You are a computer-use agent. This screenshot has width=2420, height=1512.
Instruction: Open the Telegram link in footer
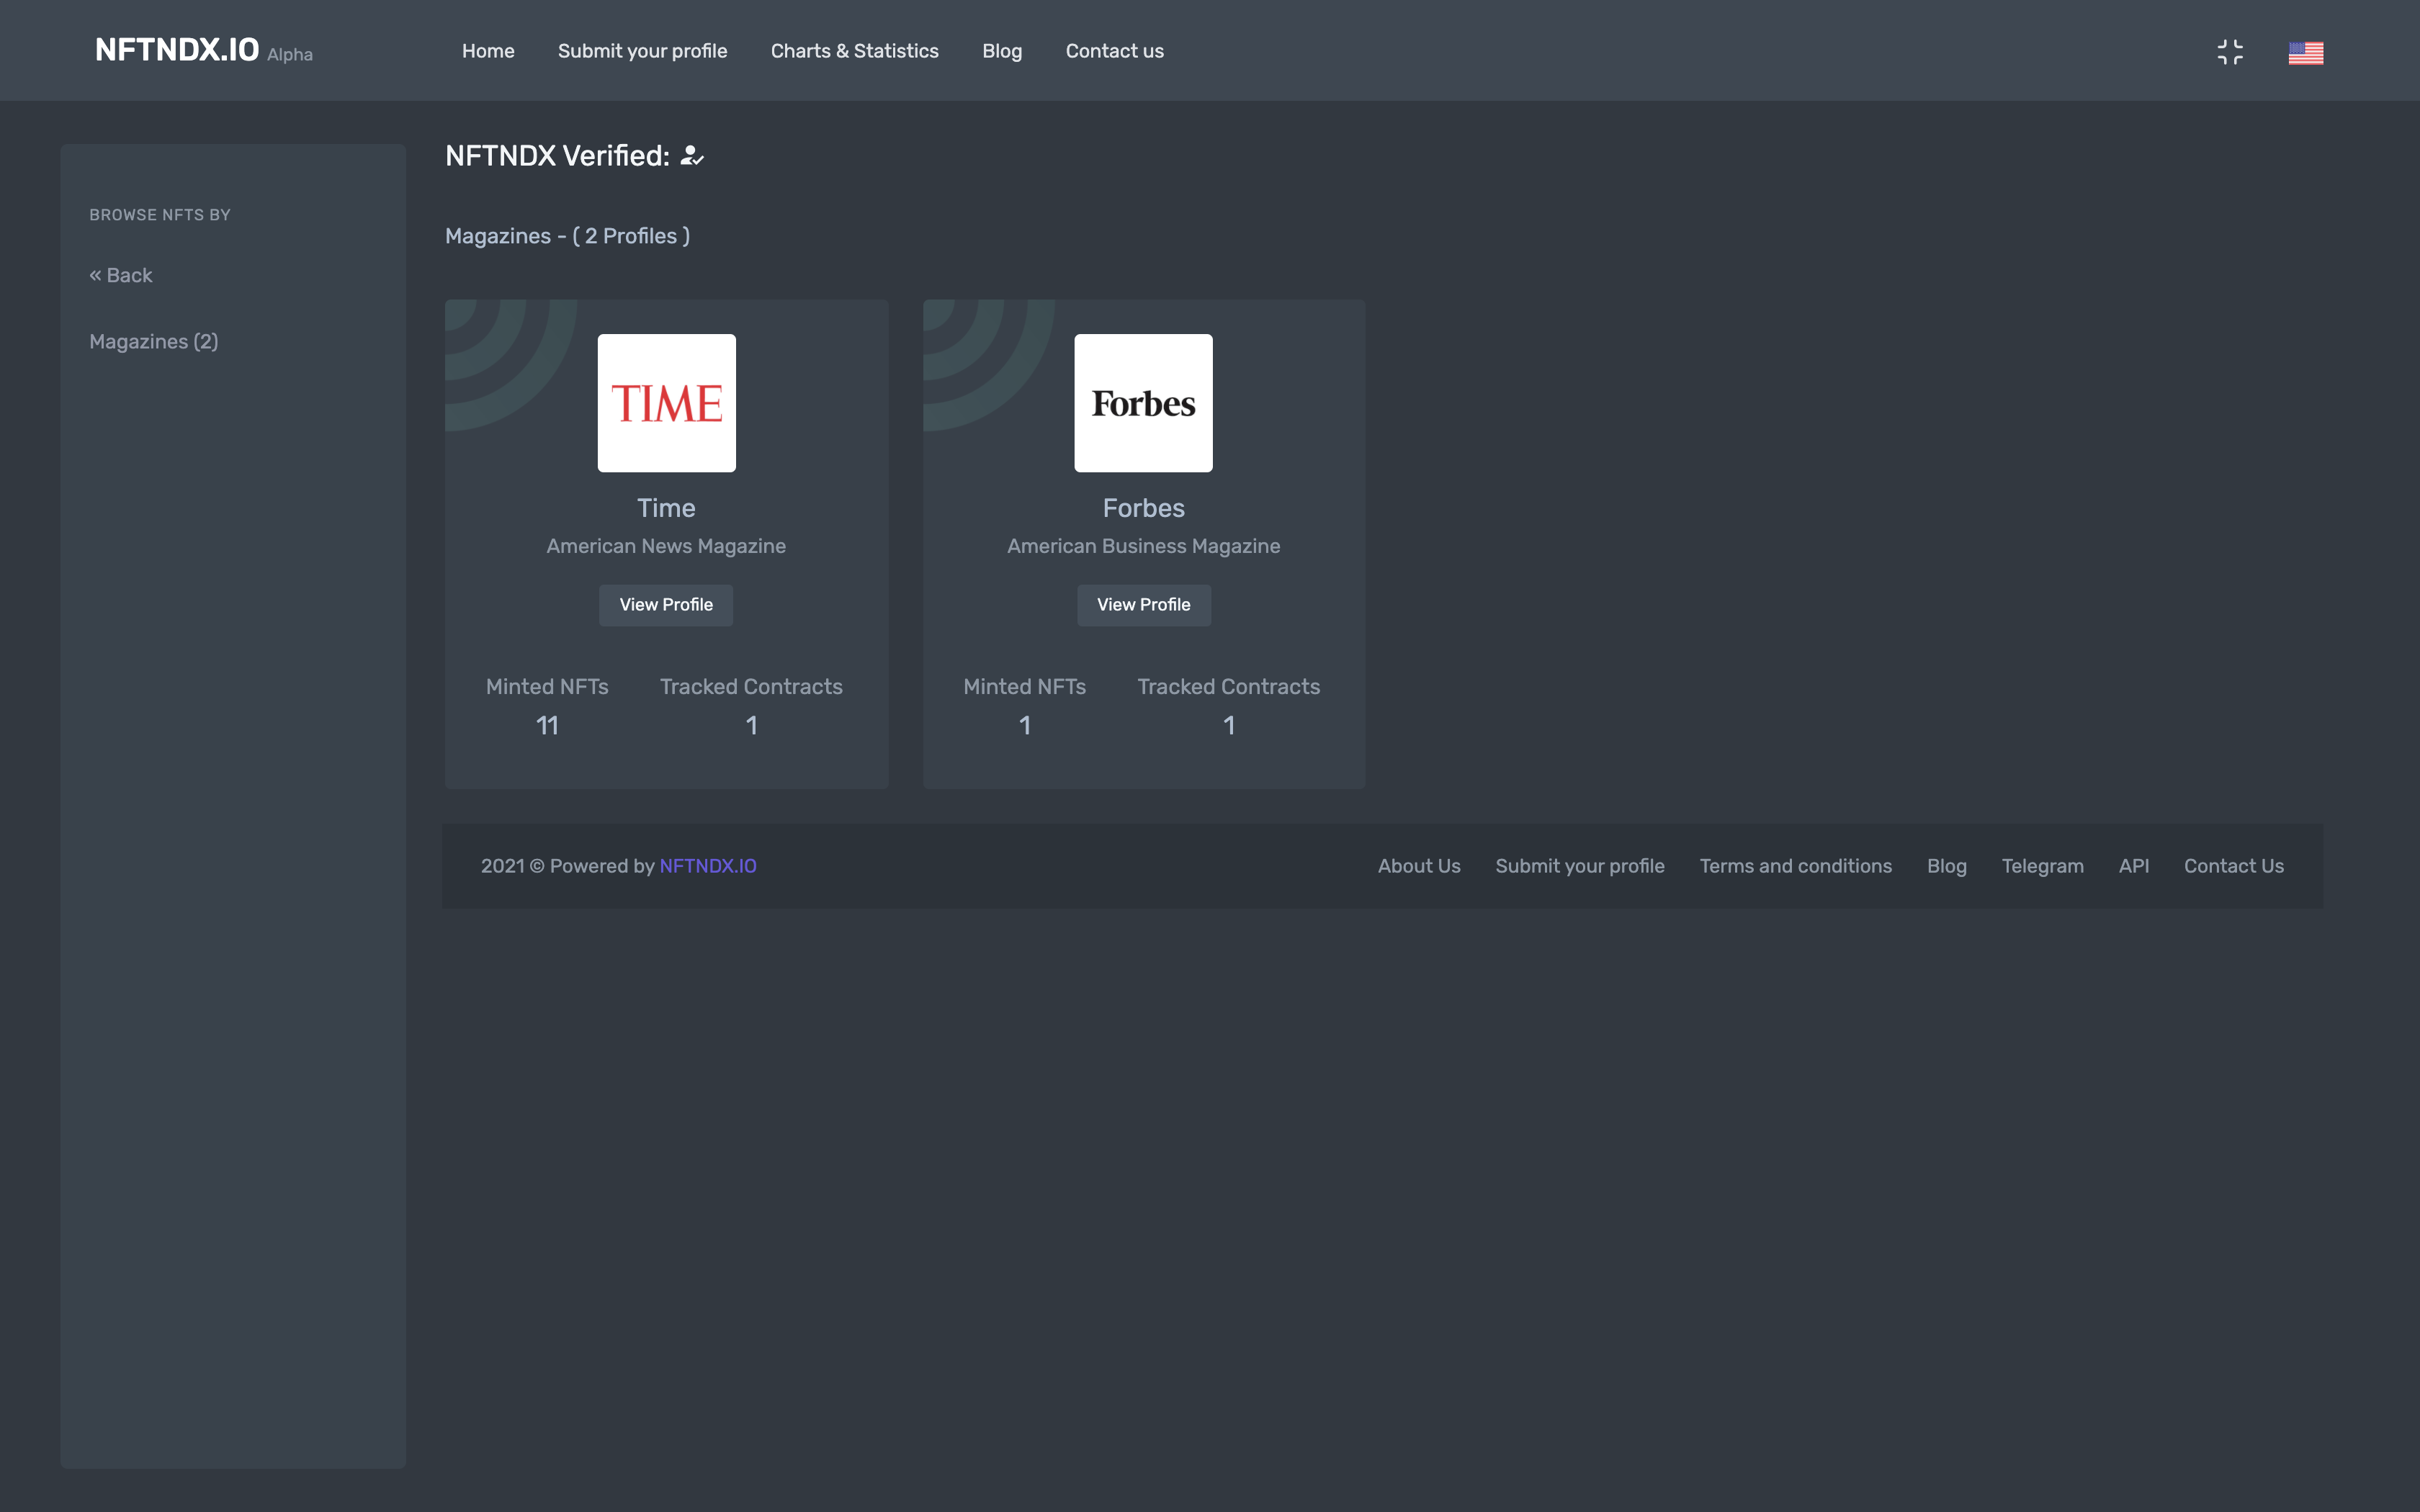point(2042,866)
